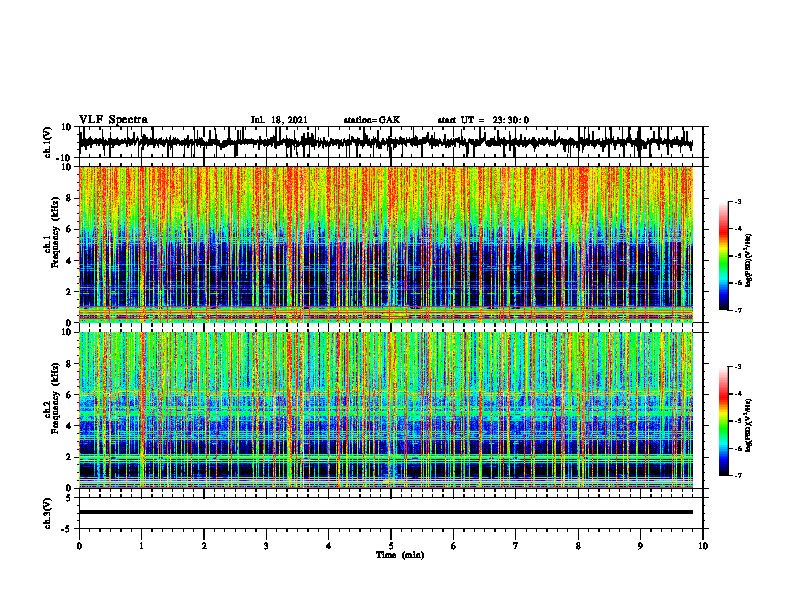Click the date text "Jul 18, 2021"
Image resolution: width=792 pixels, height=612 pixels.
point(279,120)
